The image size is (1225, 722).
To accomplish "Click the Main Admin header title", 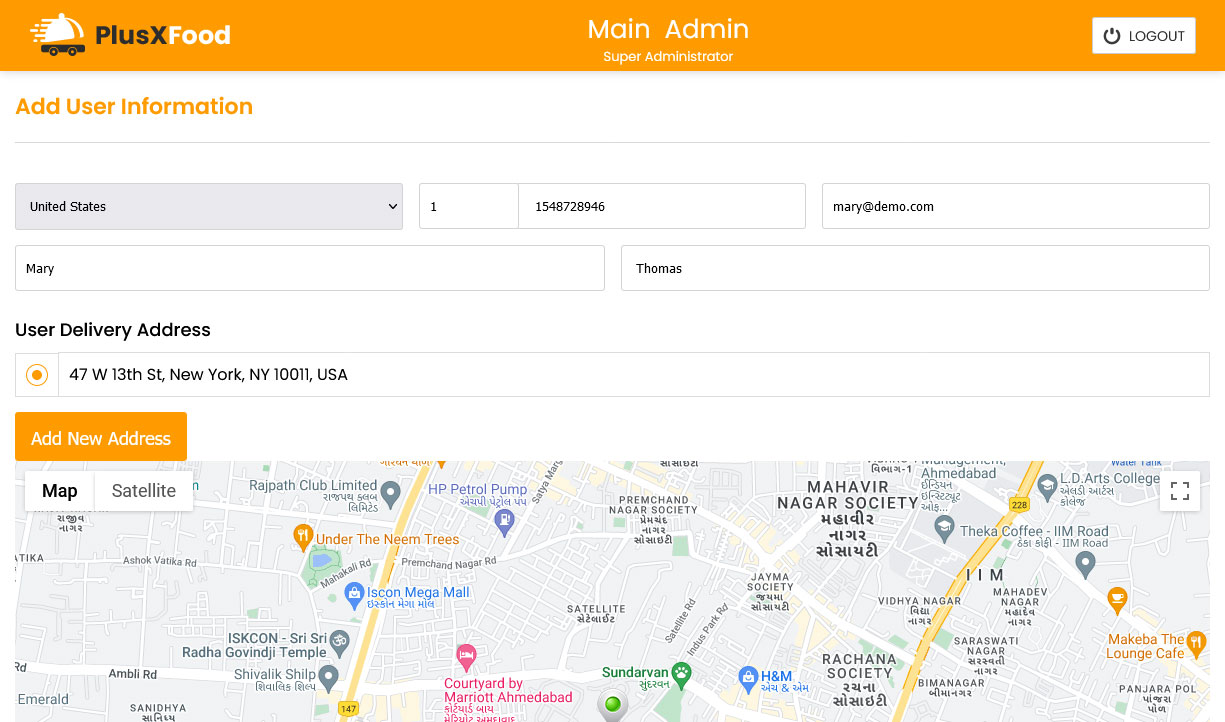I will 668,29.
